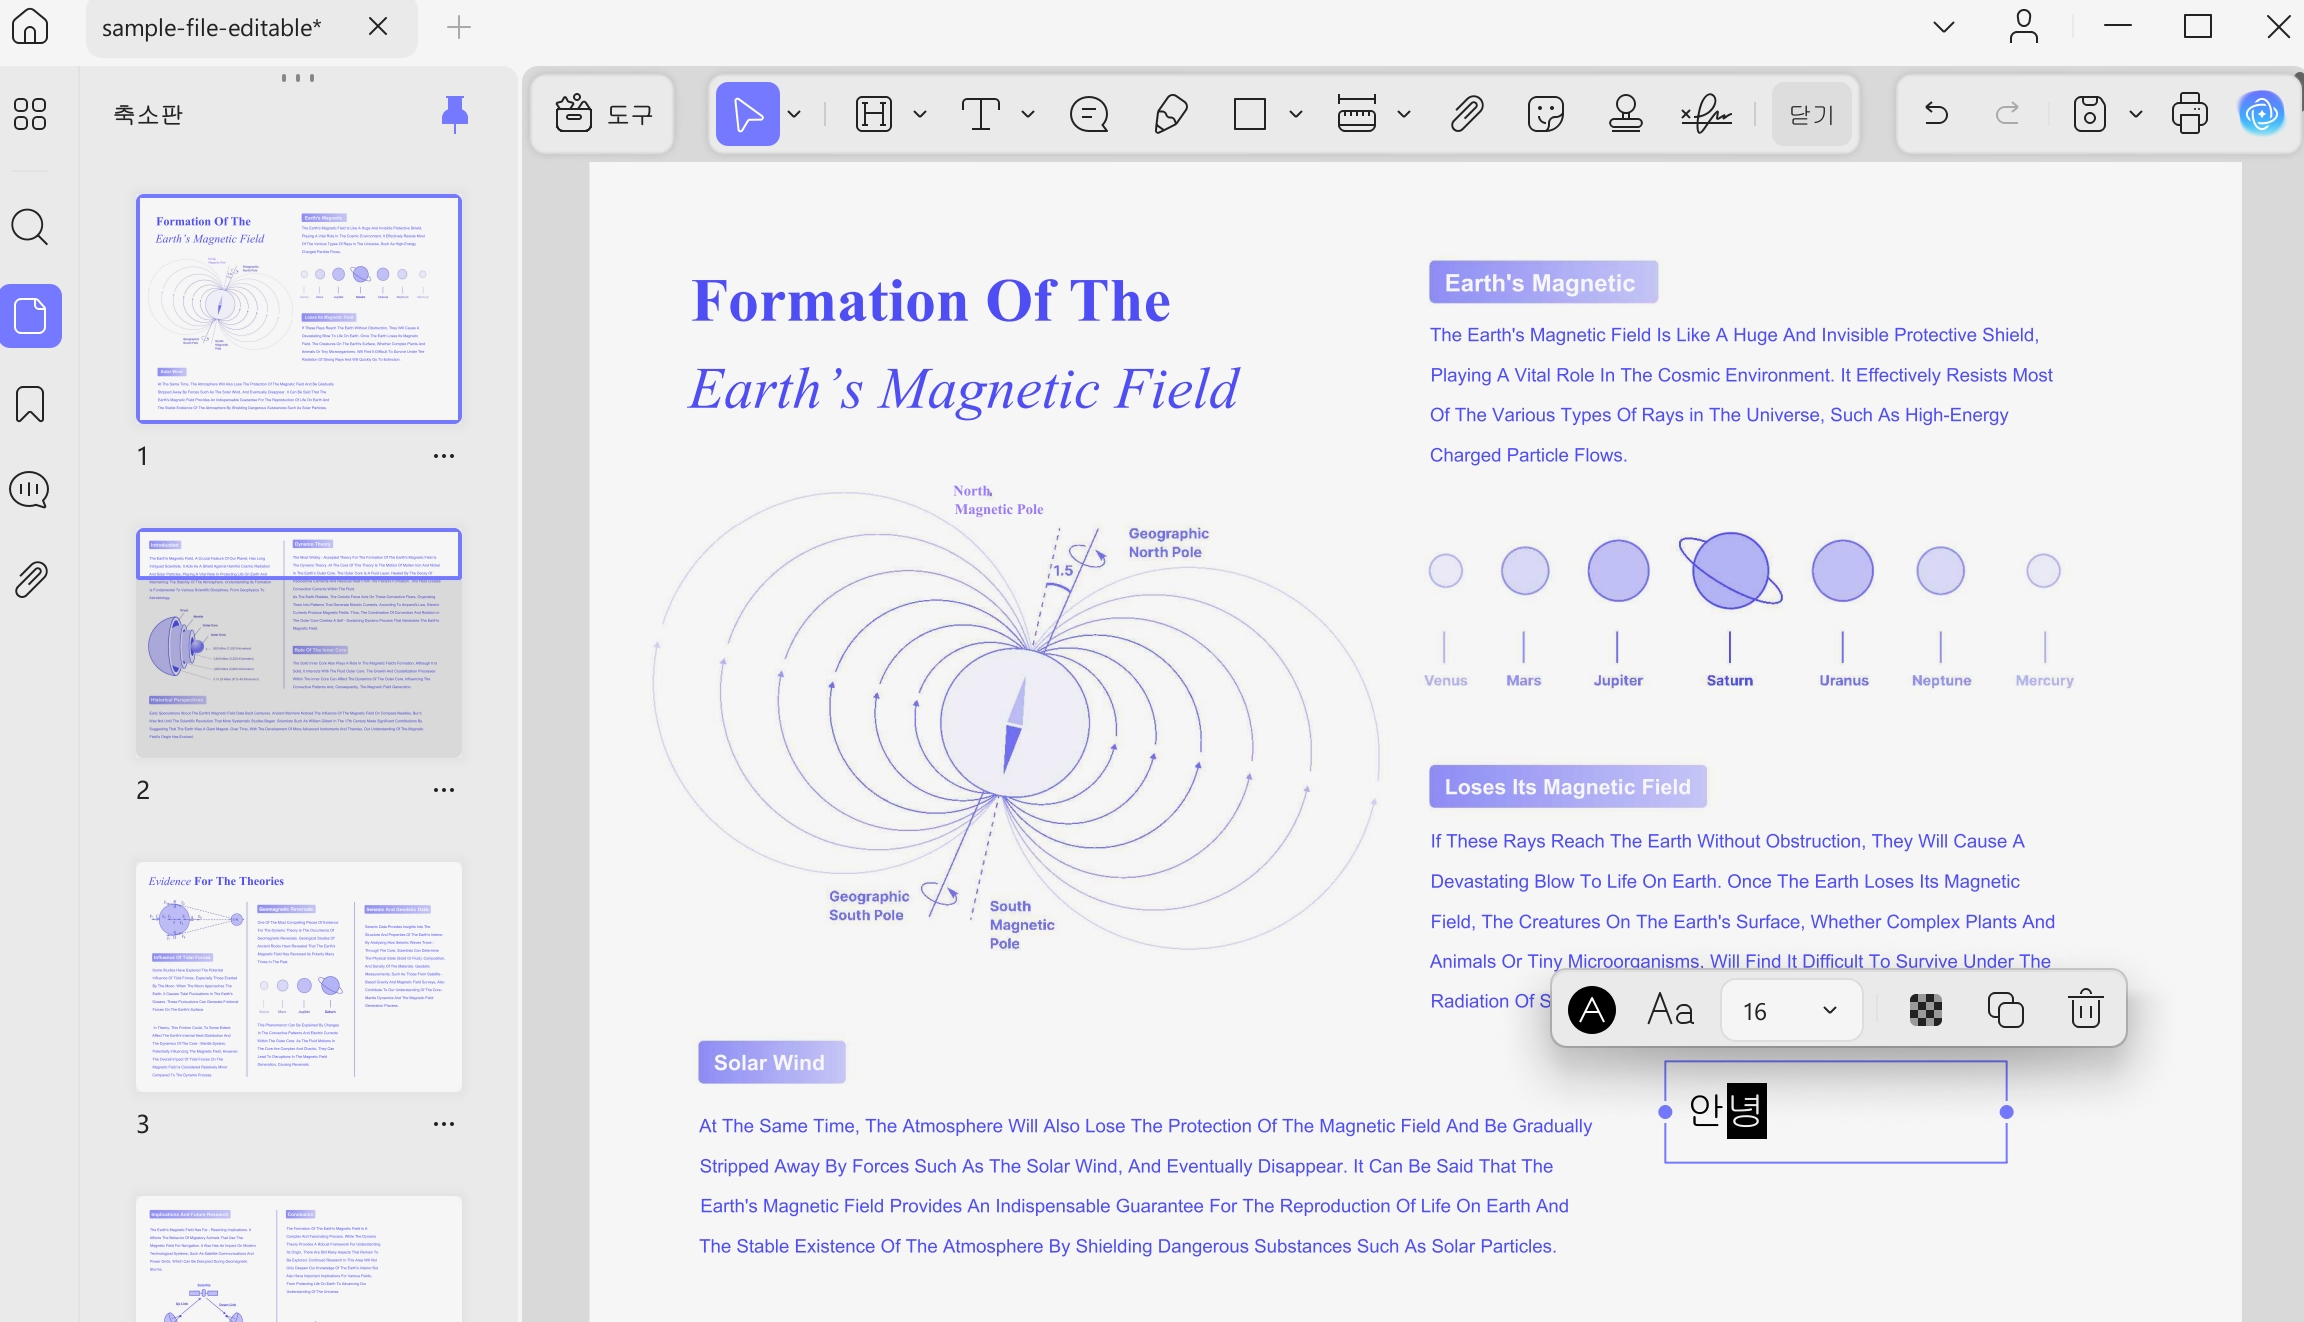
Task: Select the measurement ruler tool
Action: pyautogui.click(x=1357, y=114)
